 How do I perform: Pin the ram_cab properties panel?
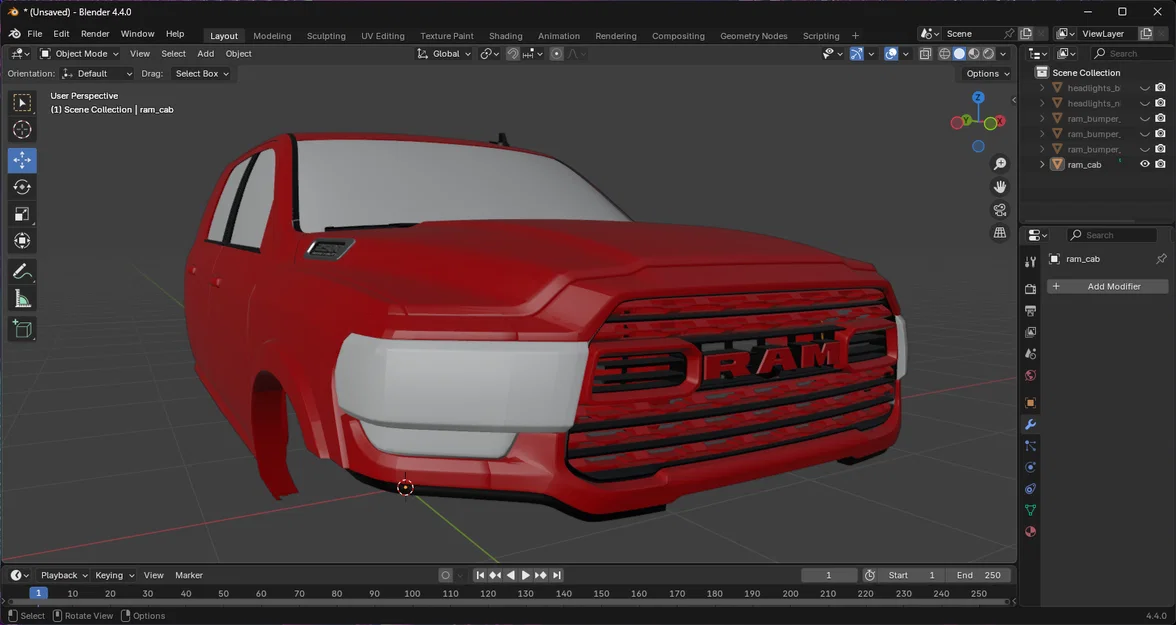coord(1161,259)
